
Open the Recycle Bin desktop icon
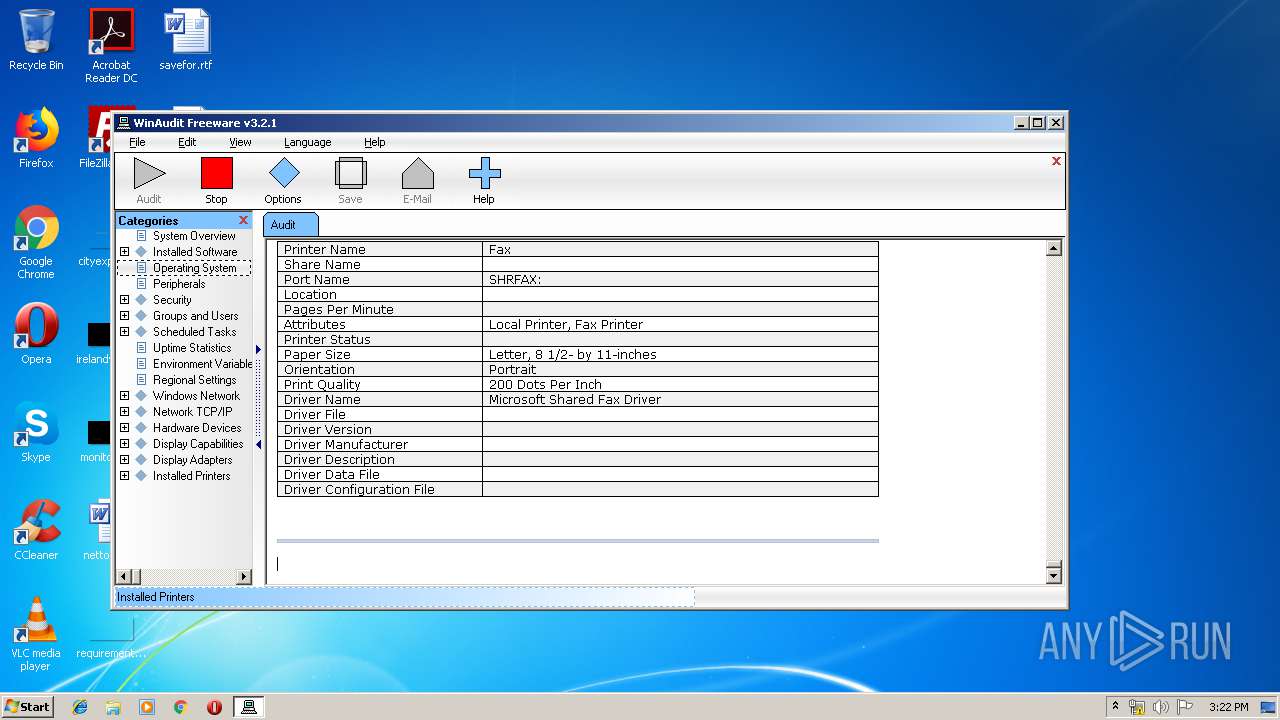point(36,40)
